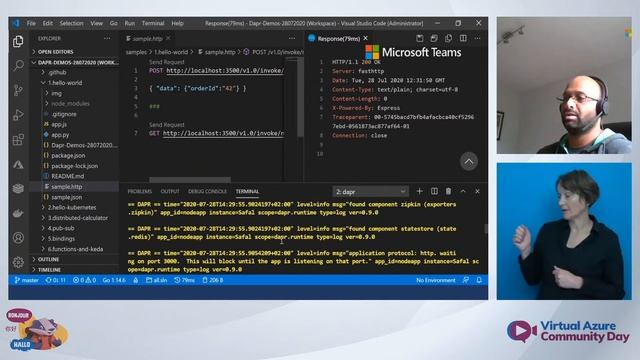Expand the 4.pub-sub folder

pyautogui.click(x=61, y=228)
